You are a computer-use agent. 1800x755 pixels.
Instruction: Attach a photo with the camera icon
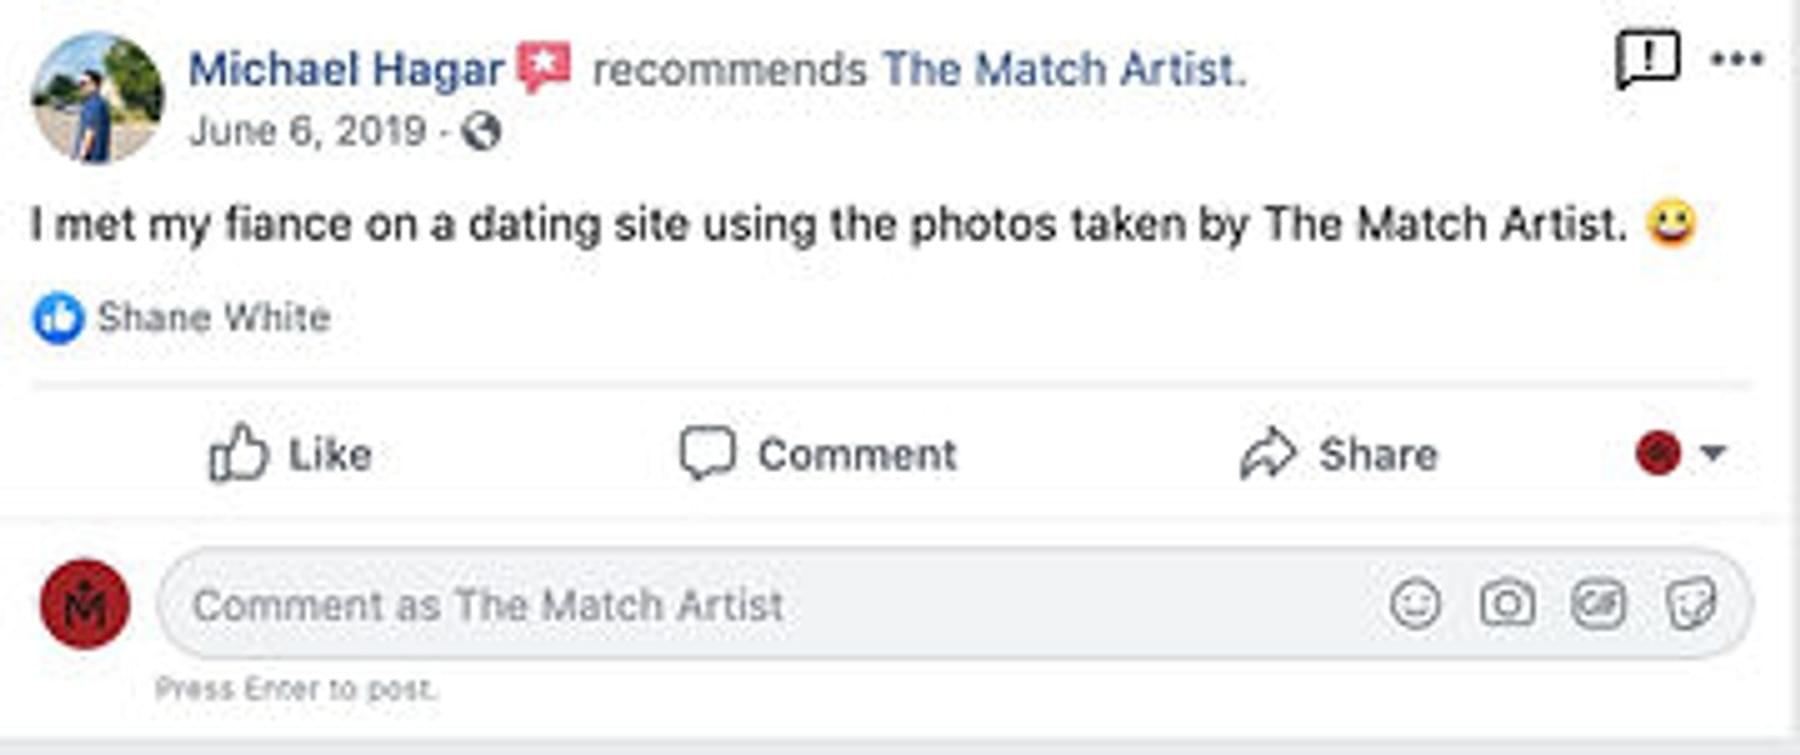(1507, 604)
